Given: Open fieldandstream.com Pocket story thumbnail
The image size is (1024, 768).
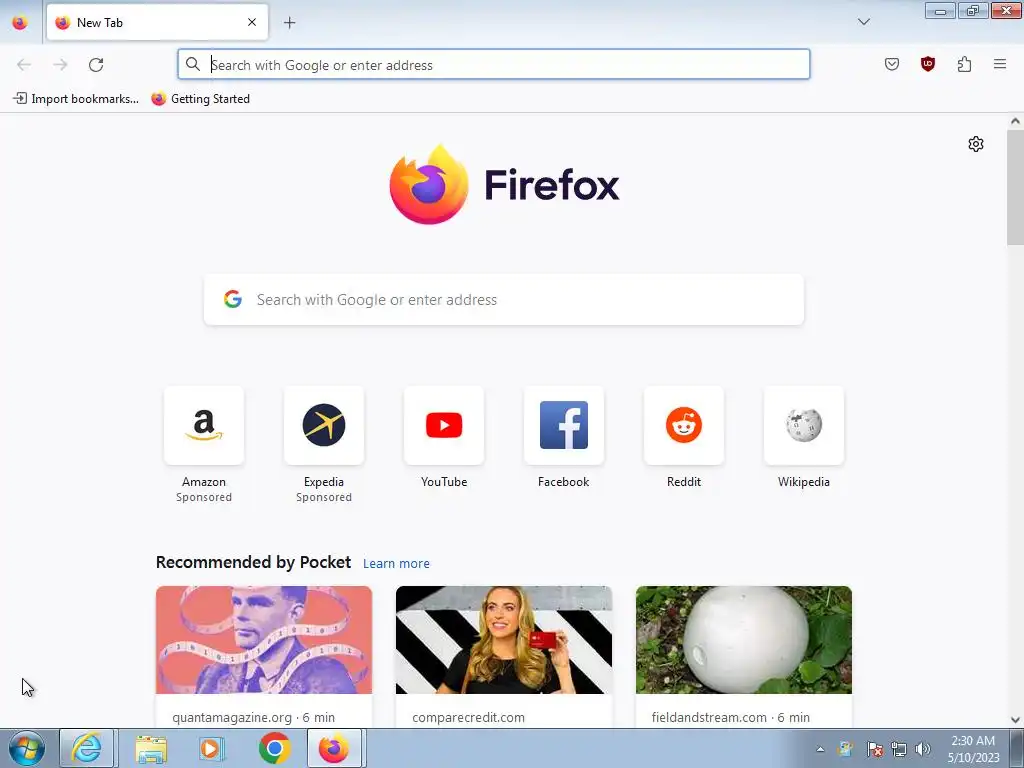Looking at the screenshot, I should click(x=744, y=640).
